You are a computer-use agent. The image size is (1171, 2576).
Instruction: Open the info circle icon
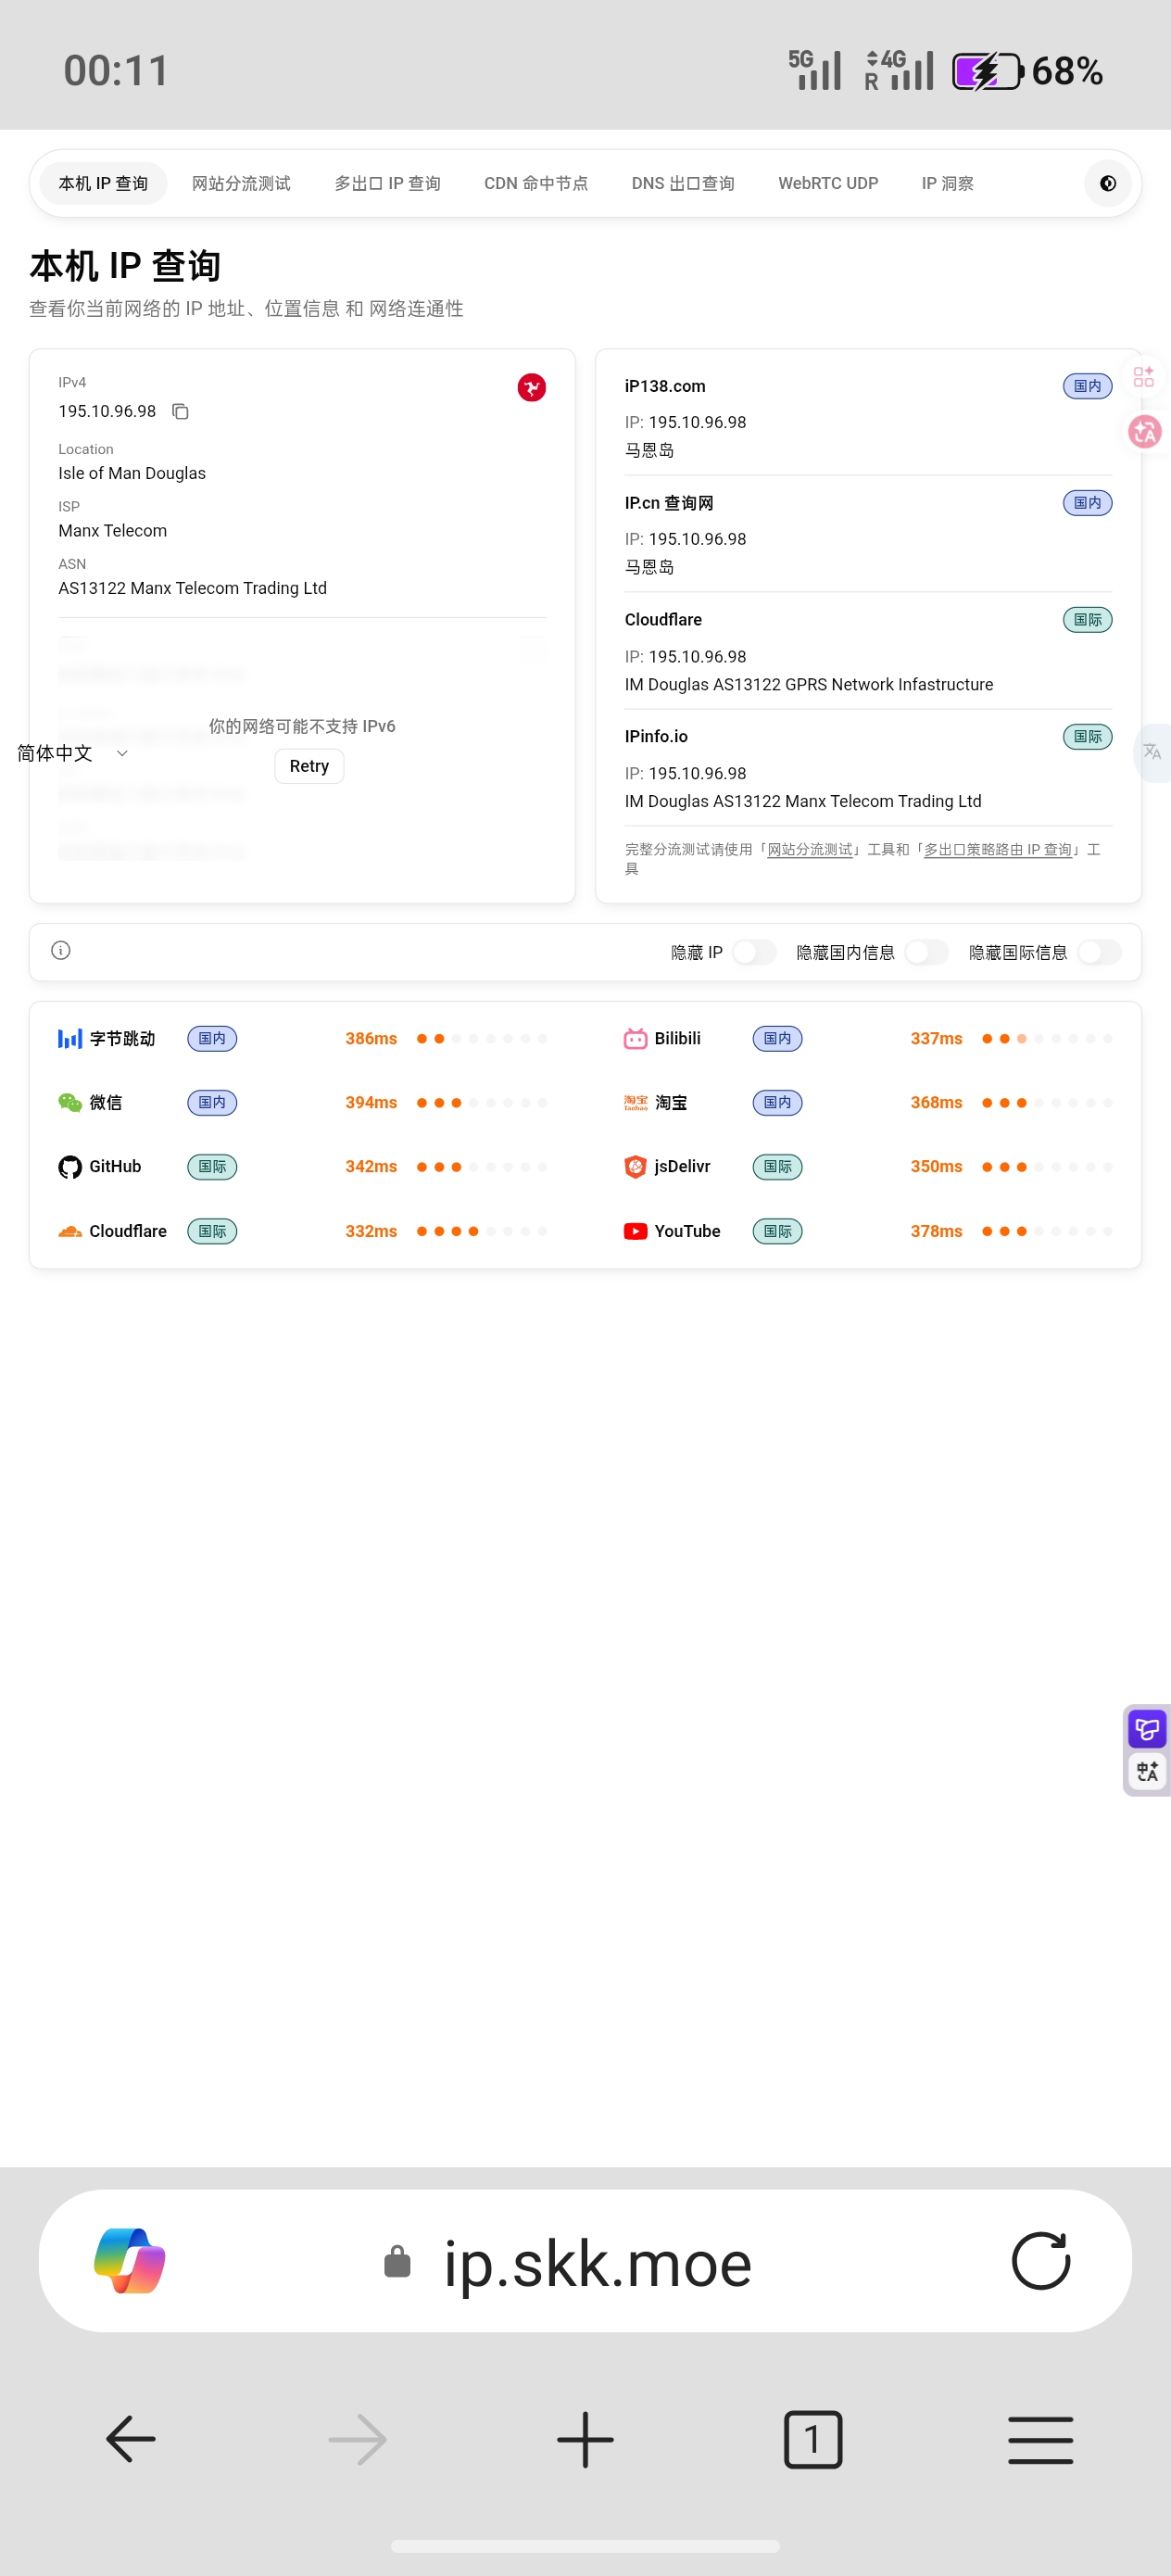coord(61,950)
